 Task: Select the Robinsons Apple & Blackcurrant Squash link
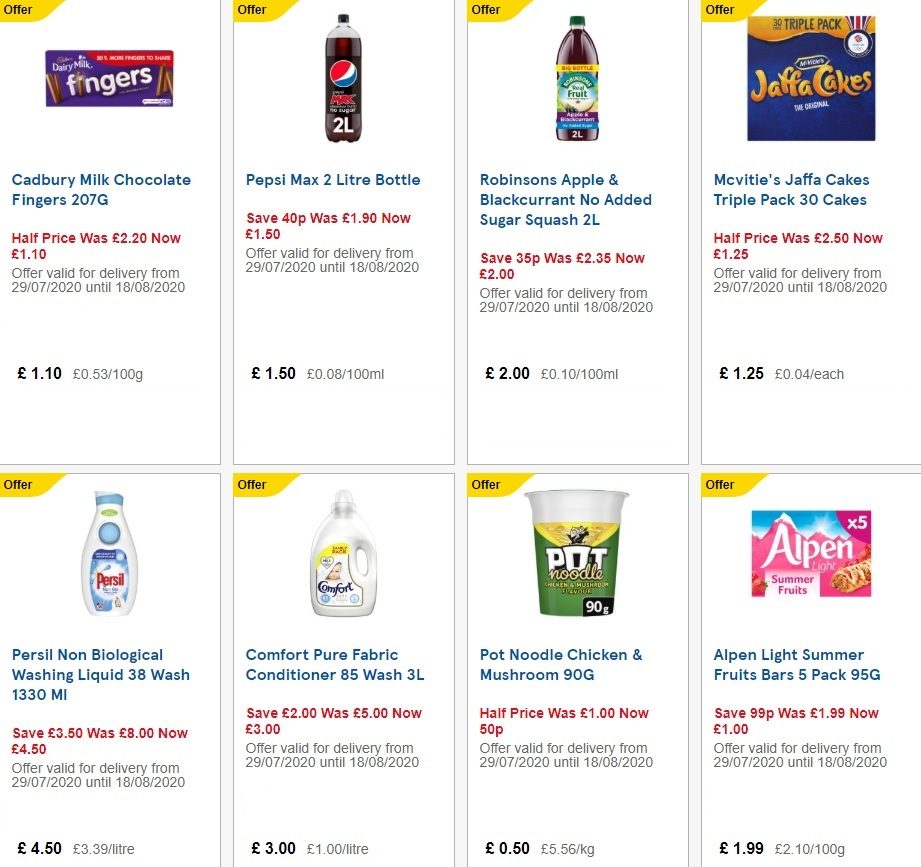(565, 199)
